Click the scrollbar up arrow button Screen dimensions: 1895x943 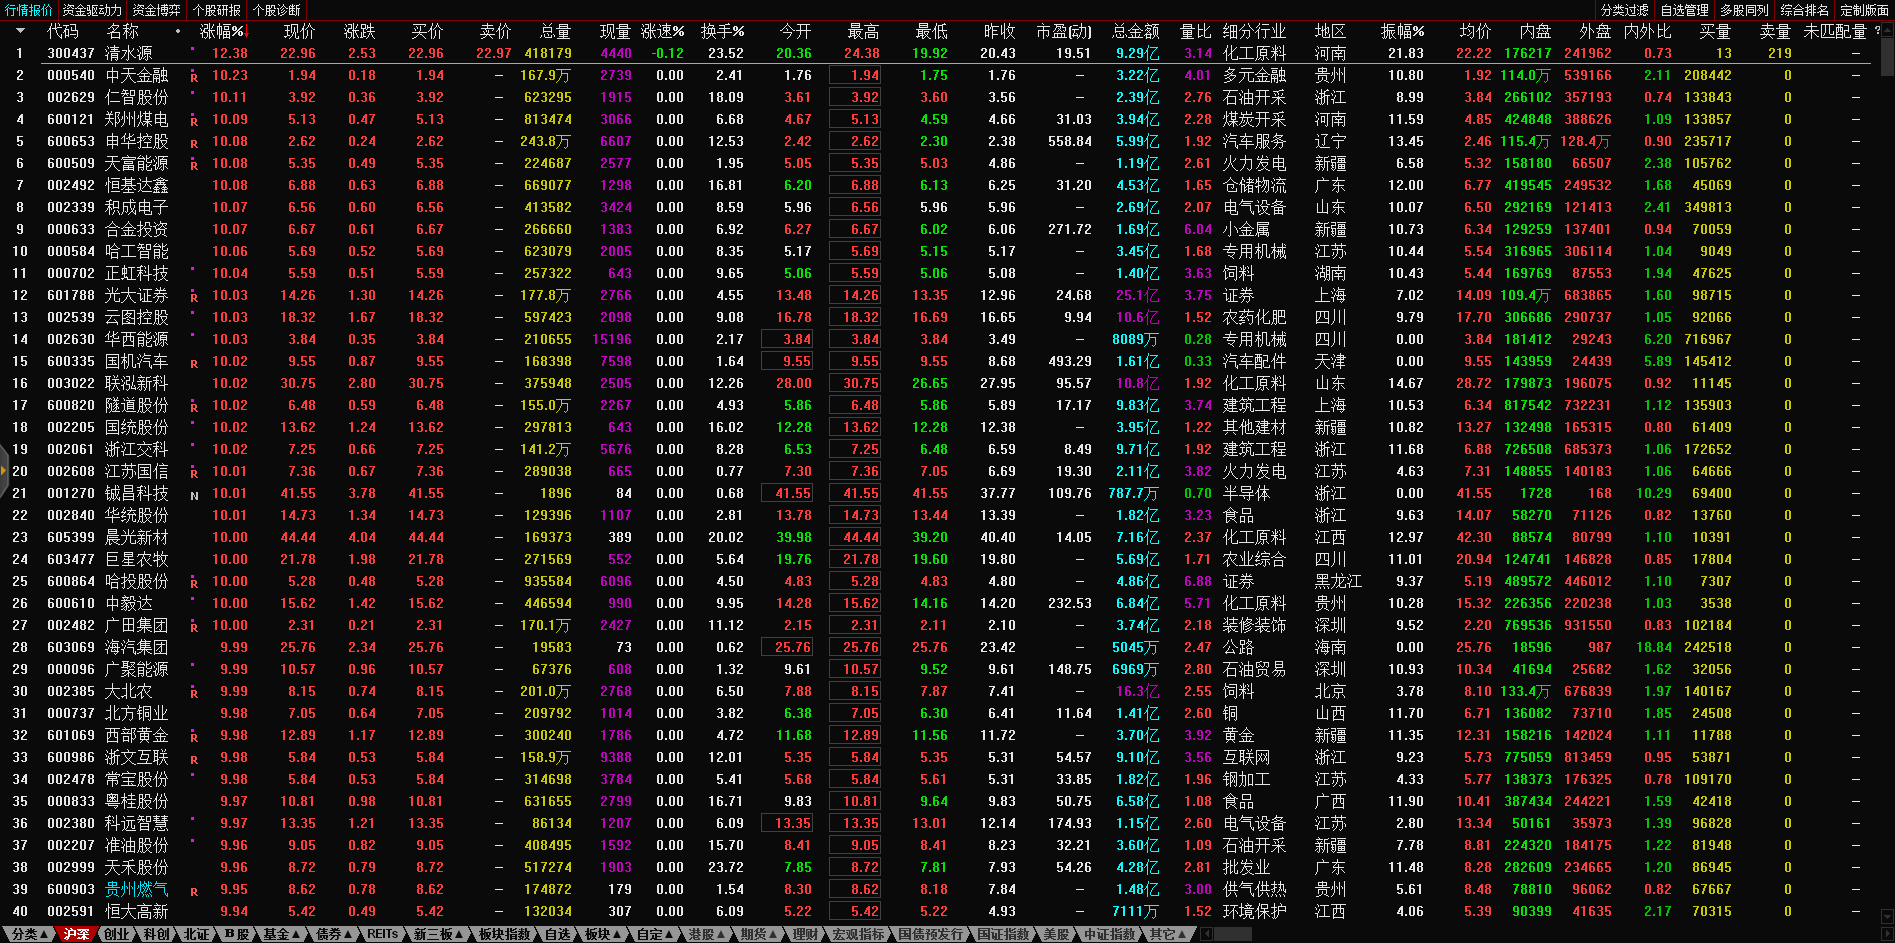[x=1887, y=30]
